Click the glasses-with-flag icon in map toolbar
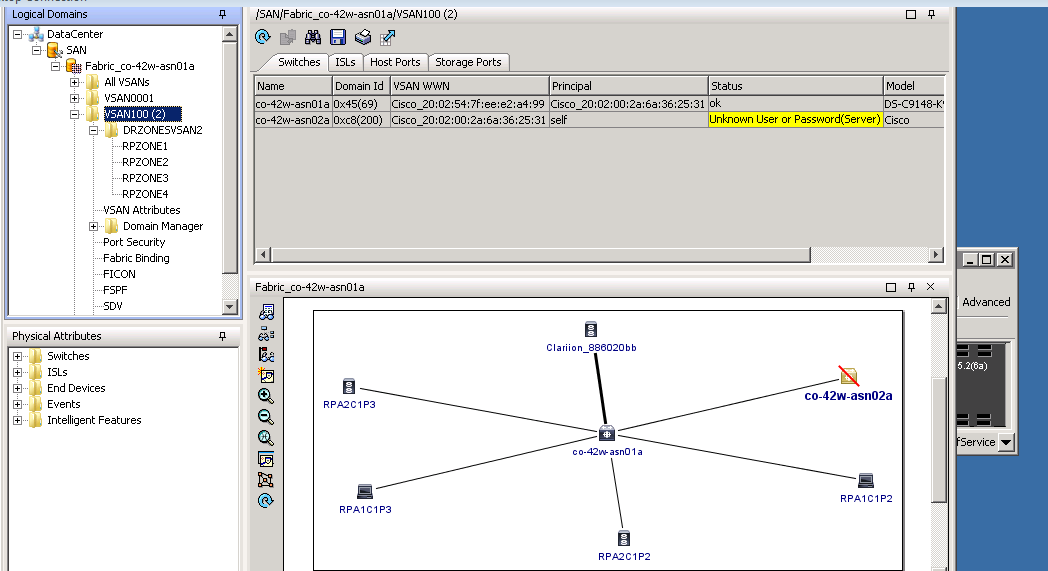Image resolution: width=1048 pixels, height=571 pixels. 266,354
